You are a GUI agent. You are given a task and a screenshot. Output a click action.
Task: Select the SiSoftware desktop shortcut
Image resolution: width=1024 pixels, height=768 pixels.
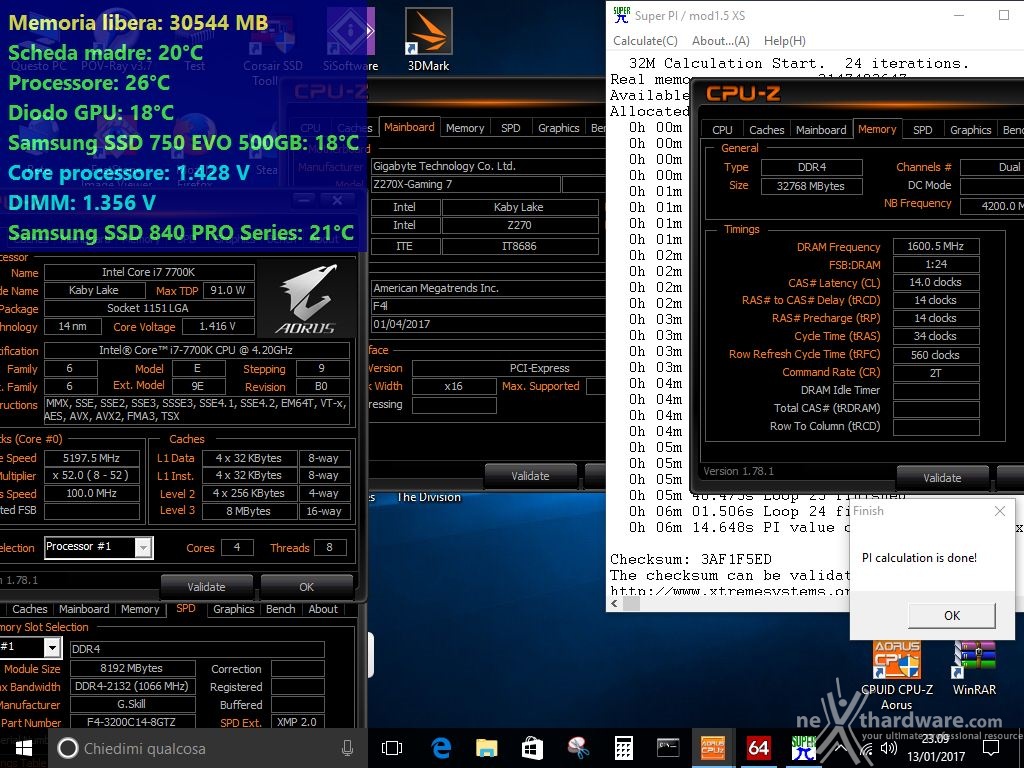coord(350,39)
